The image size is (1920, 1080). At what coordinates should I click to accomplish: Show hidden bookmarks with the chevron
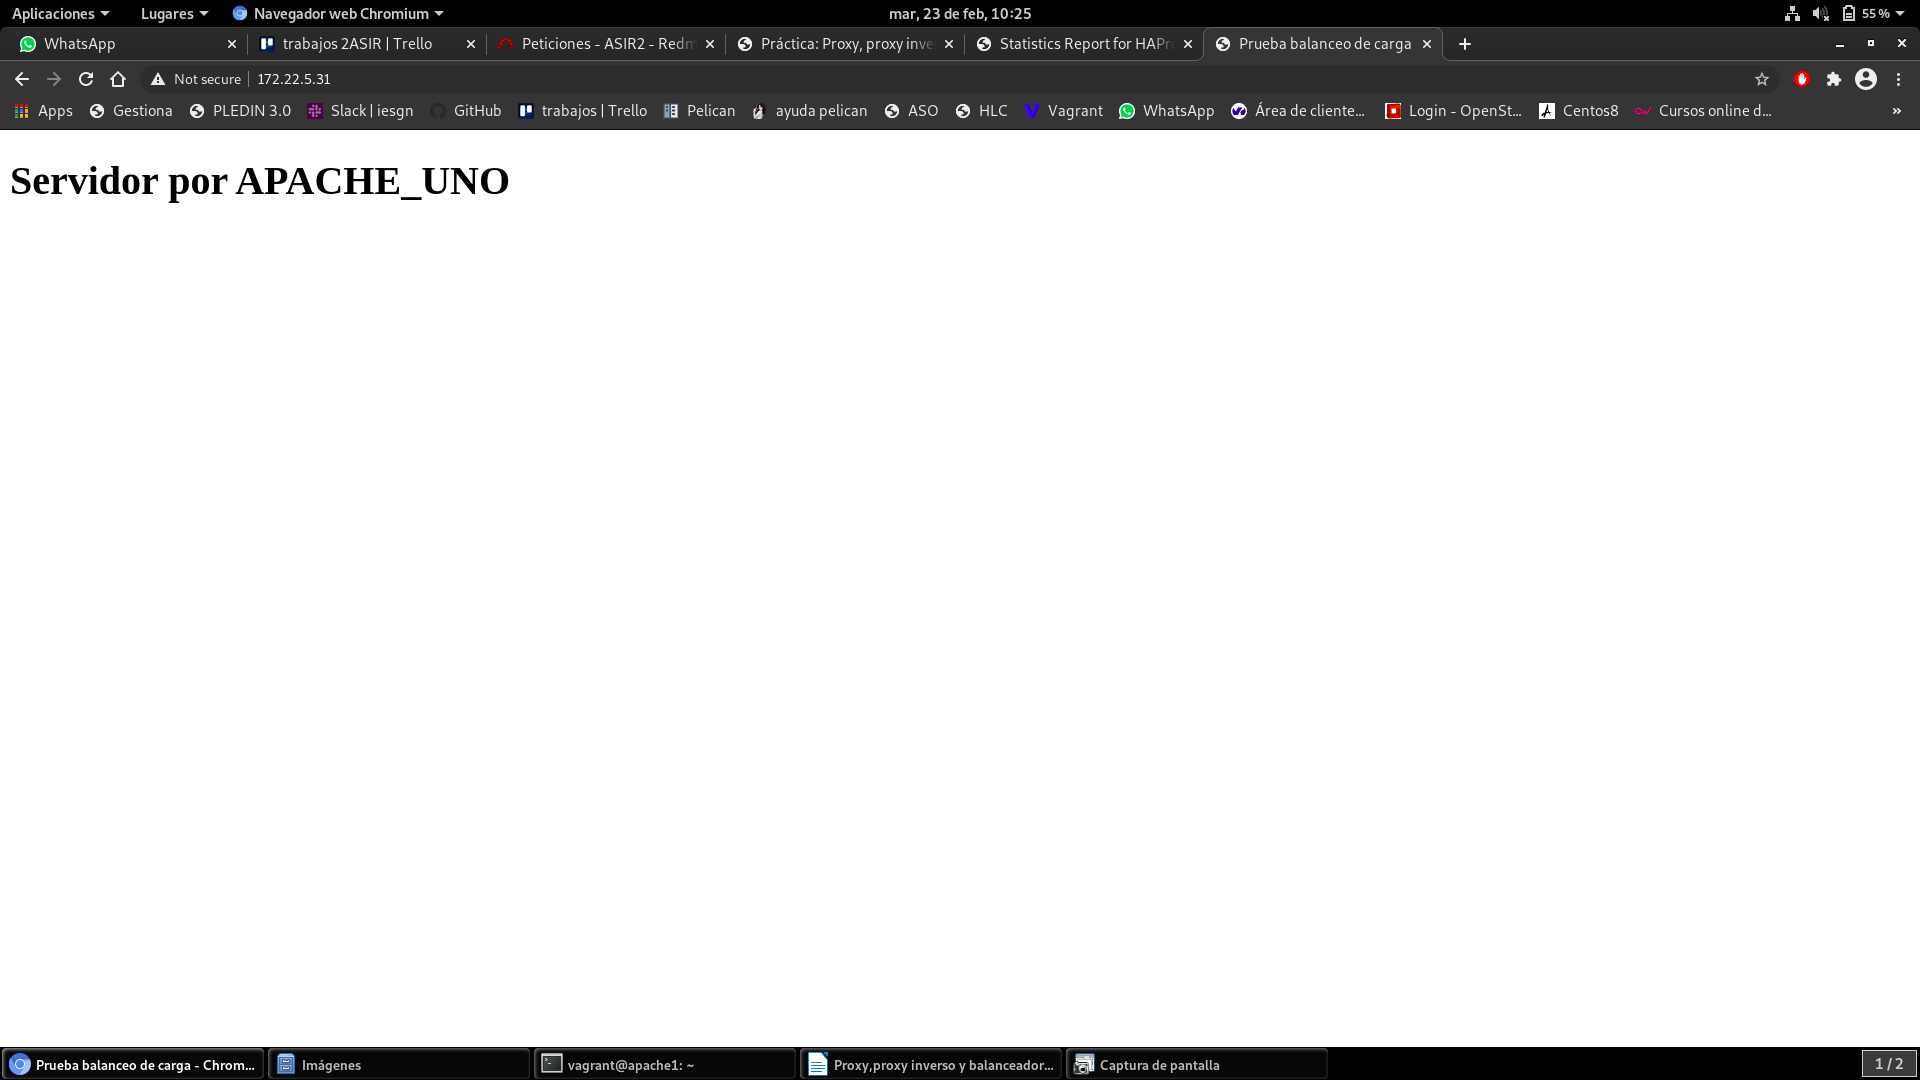tap(1897, 111)
